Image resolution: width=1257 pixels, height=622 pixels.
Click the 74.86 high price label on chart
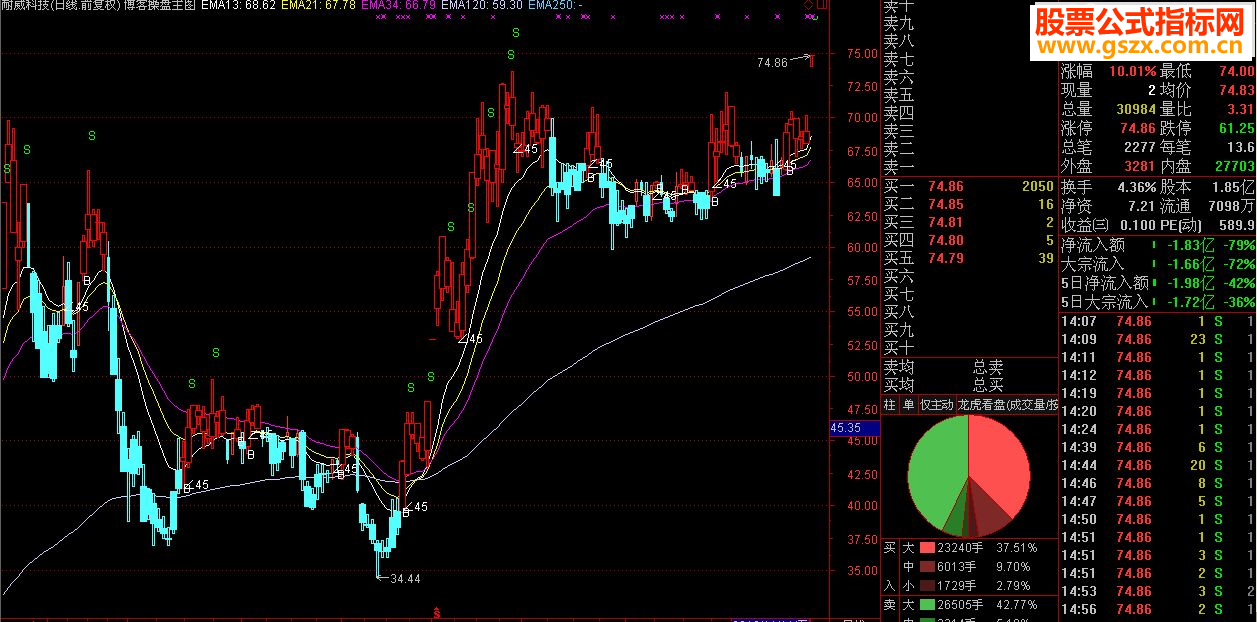tap(772, 62)
